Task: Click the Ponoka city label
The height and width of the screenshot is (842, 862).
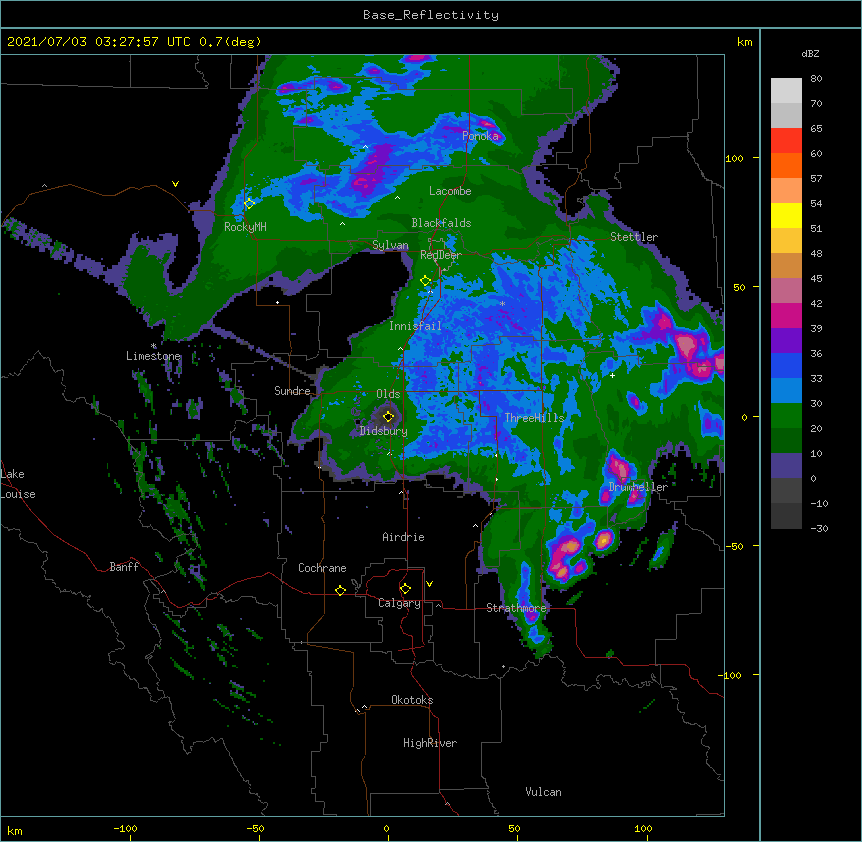Action: tap(480, 136)
